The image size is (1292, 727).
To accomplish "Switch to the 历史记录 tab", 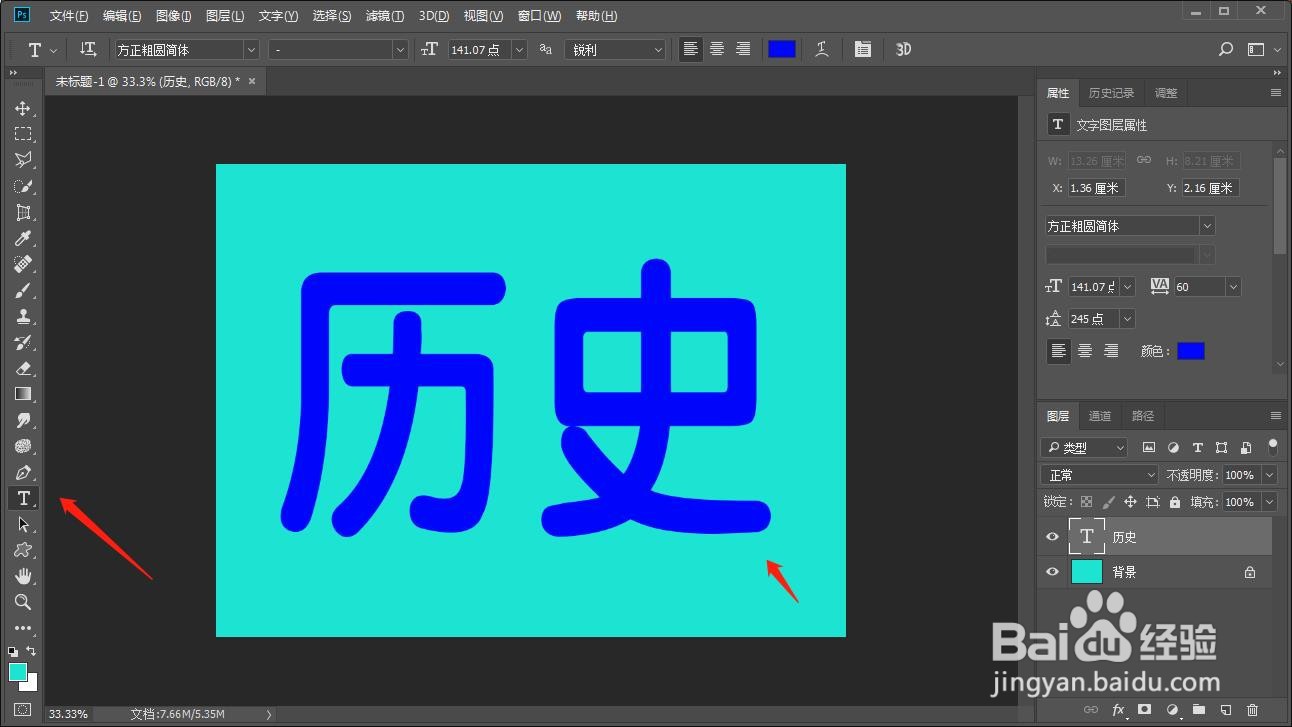I will 1111,93.
